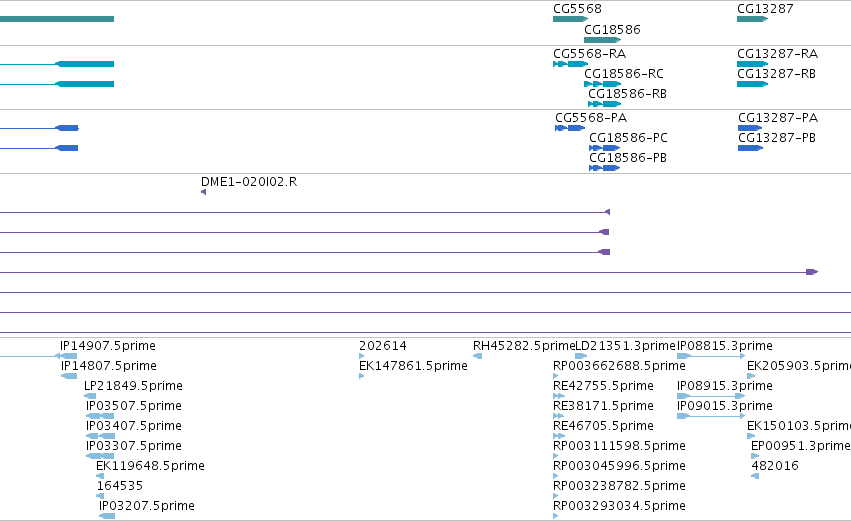Click the CG13287-RA transcript bar
This screenshot has height=521, width=851.
coord(752,64)
